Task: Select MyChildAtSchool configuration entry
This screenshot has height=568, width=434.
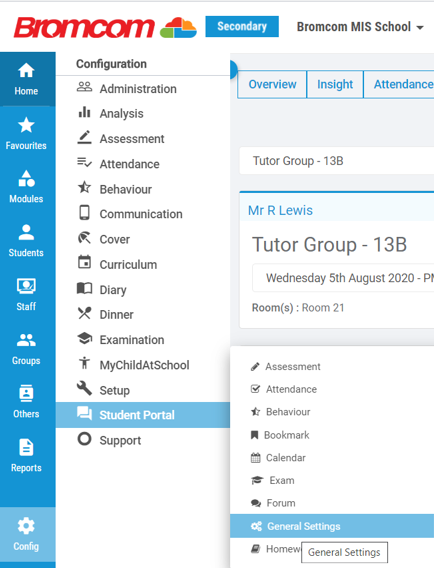Action: tap(143, 365)
